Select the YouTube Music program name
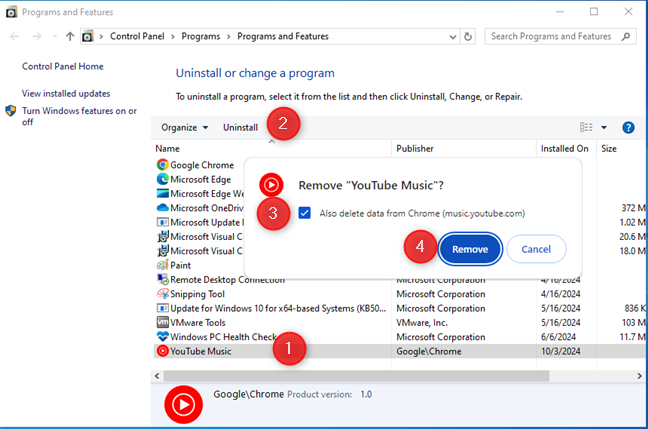 (x=201, y=351)
